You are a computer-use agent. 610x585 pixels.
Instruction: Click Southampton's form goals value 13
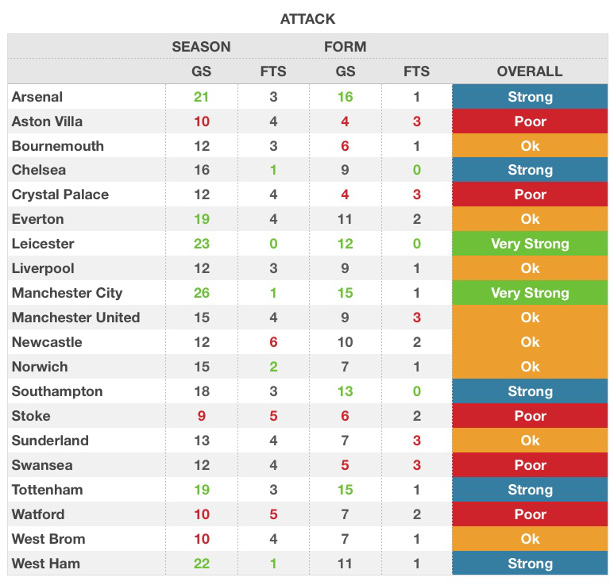coord(345,391)
